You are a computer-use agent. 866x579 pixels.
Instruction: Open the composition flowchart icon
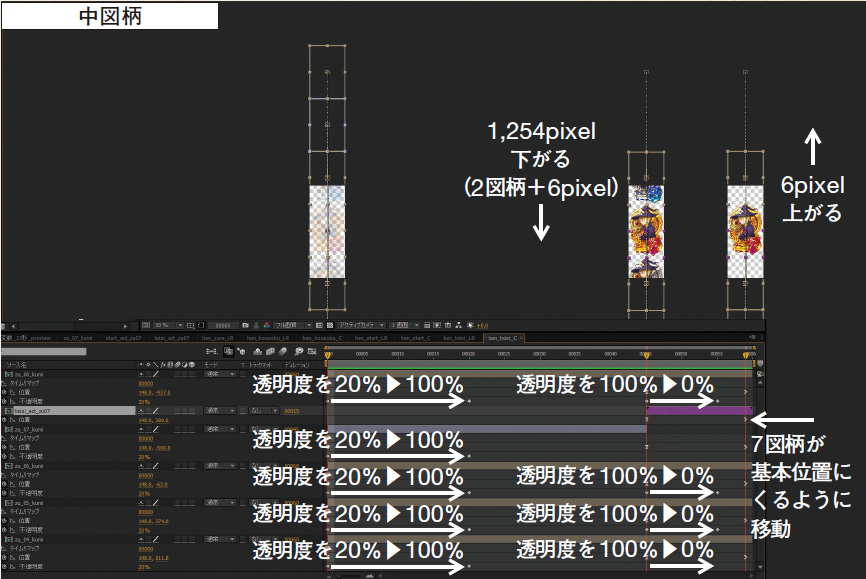(458, 325)
